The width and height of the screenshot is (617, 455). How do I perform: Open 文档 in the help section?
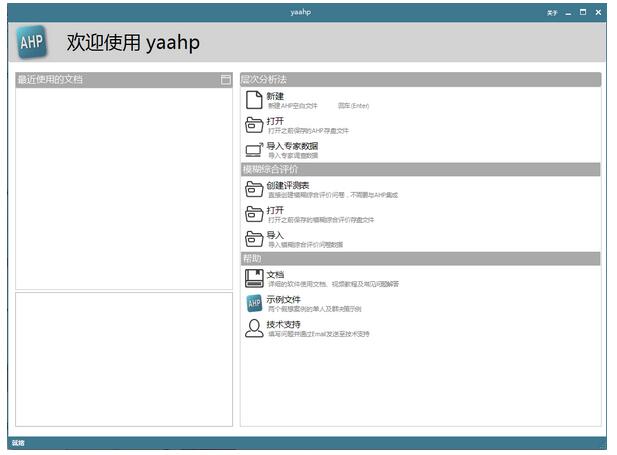click(275, 274)
